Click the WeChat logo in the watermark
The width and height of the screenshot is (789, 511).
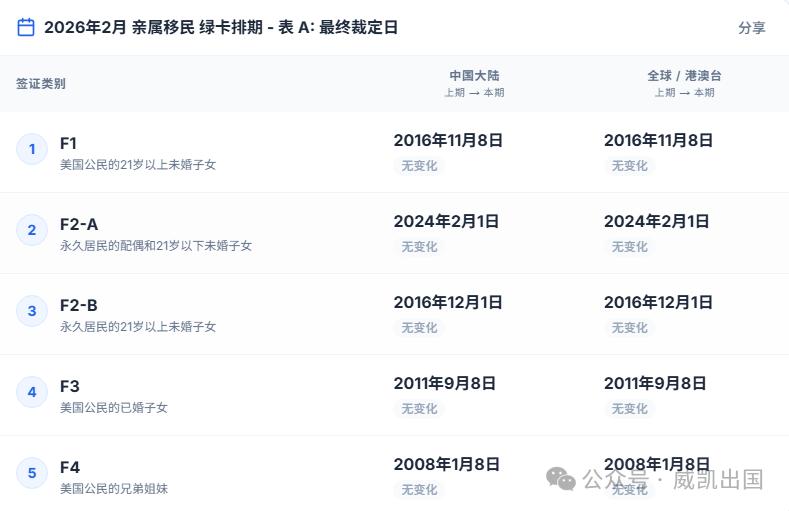561,480
